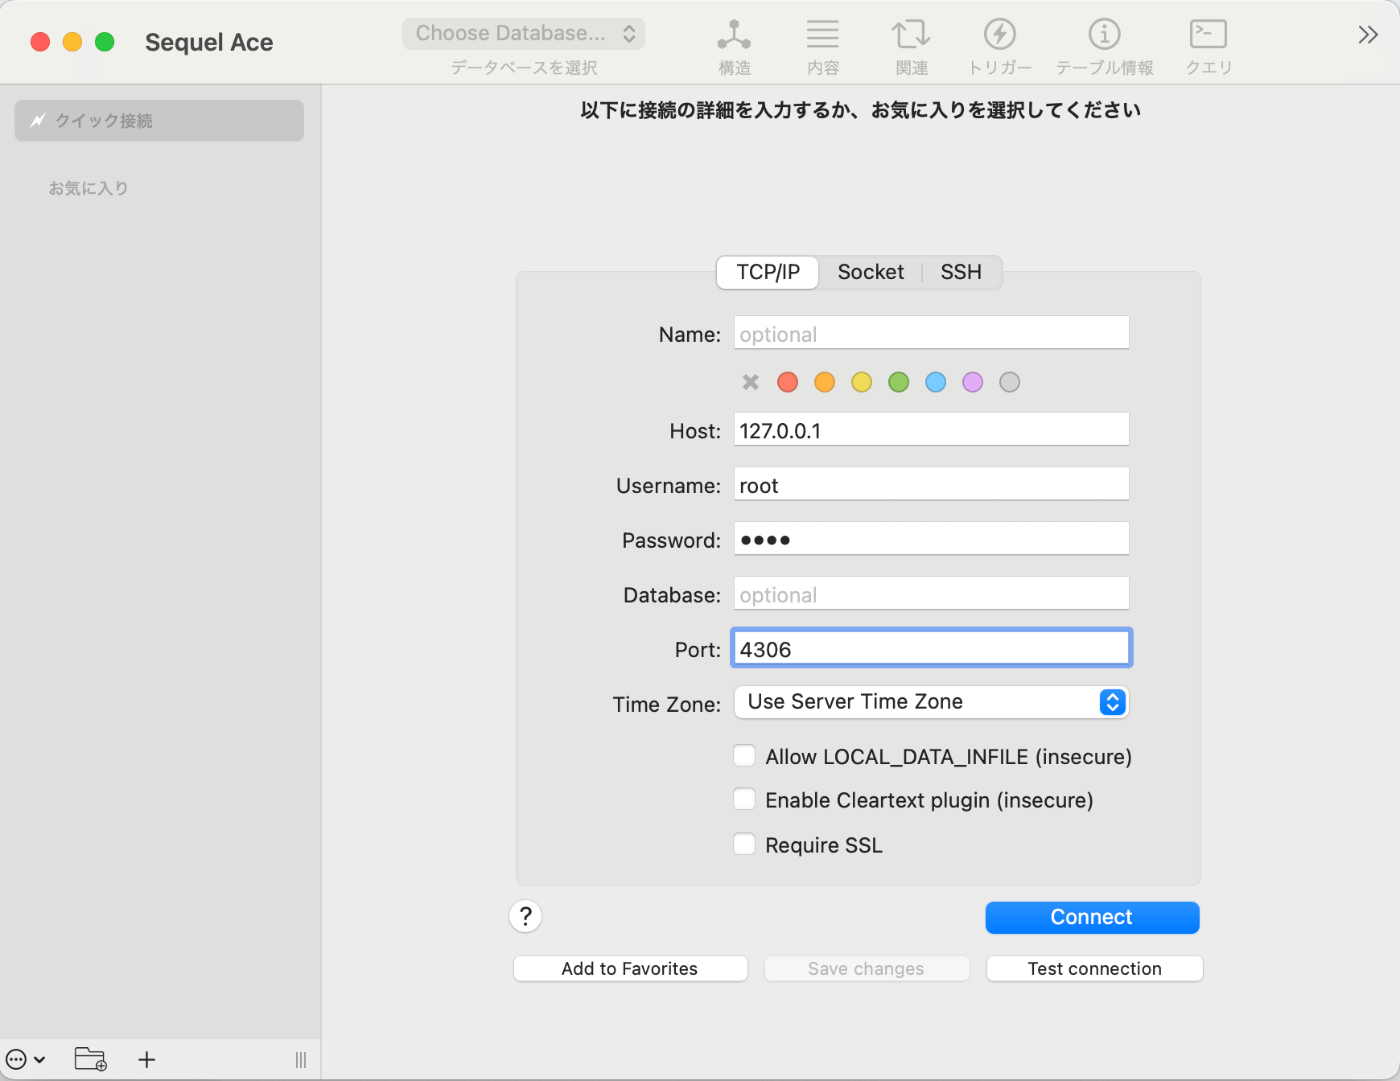Enable Cleartext plugin checkbox

coord(744,799)
